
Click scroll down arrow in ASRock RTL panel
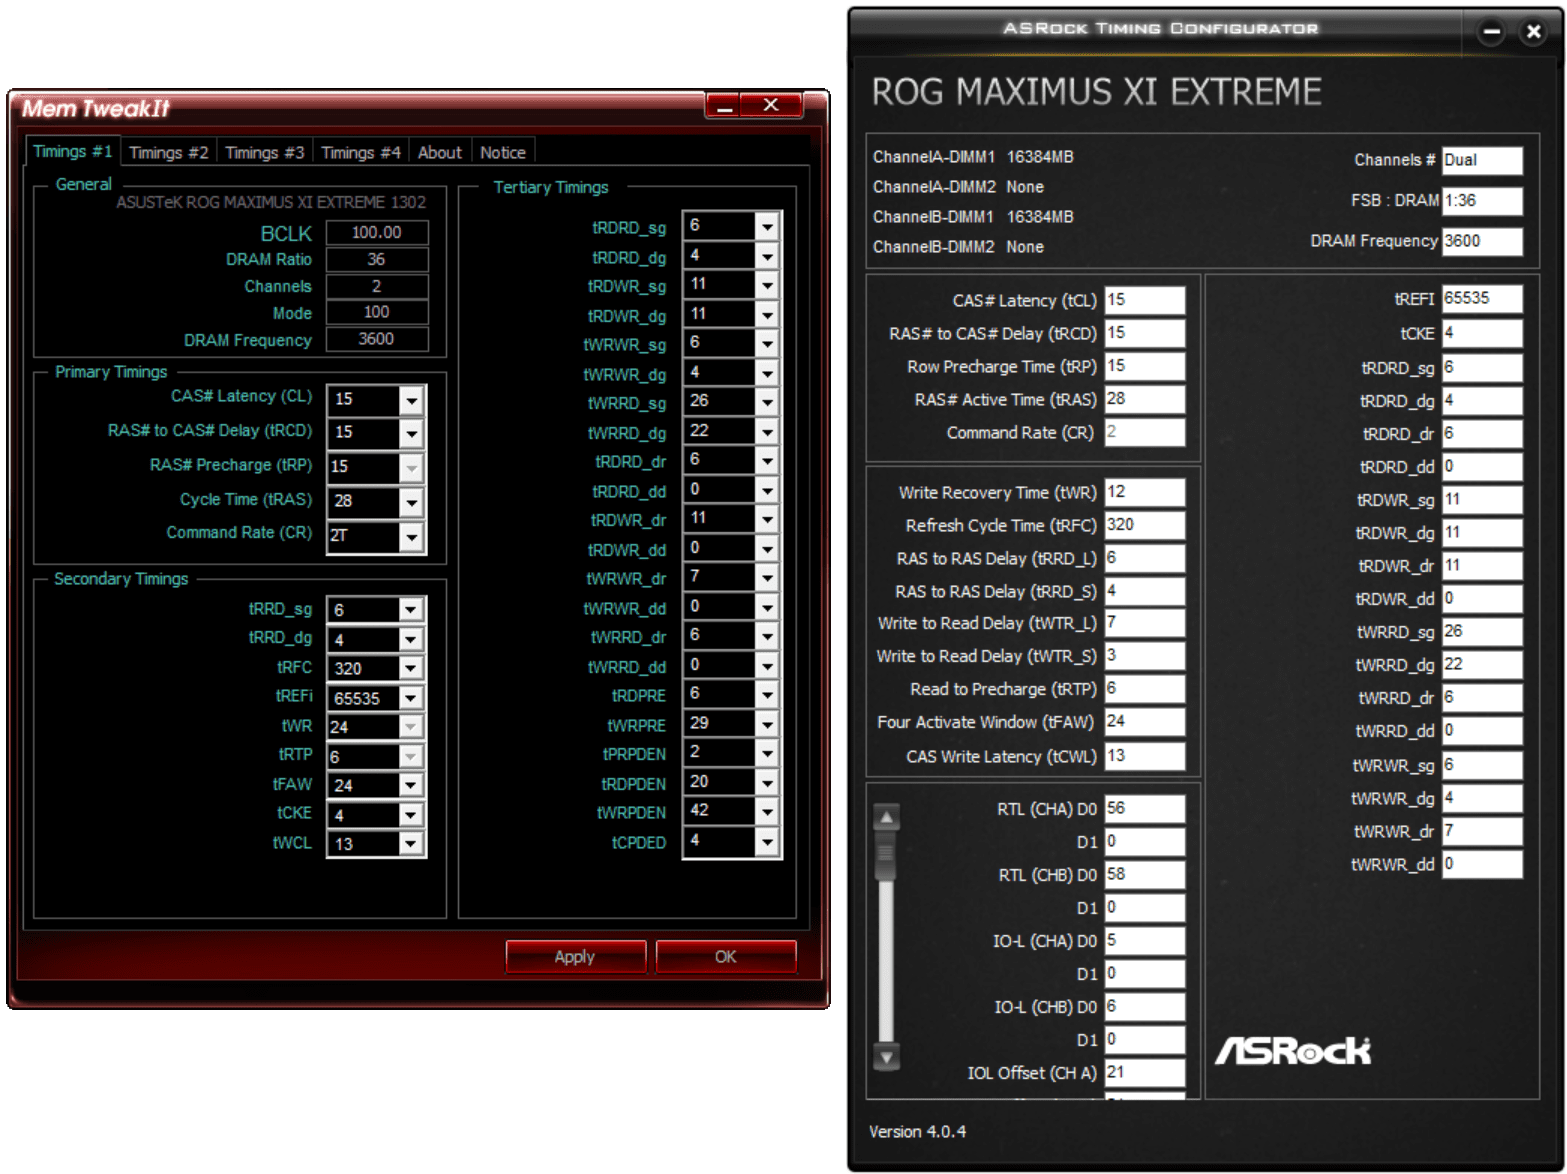point(886,1055)
